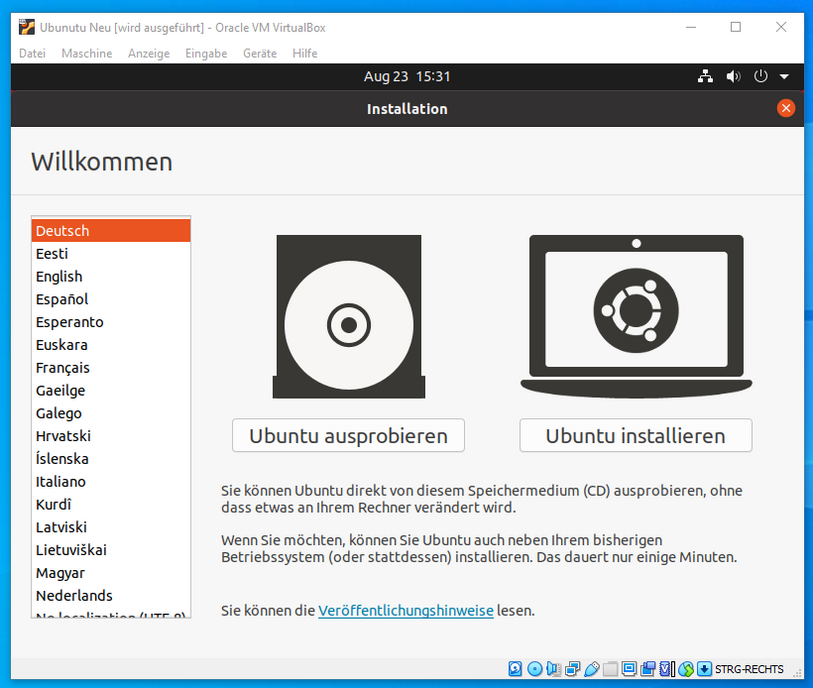Open the Veröffentlichungshinweise link

405,610
